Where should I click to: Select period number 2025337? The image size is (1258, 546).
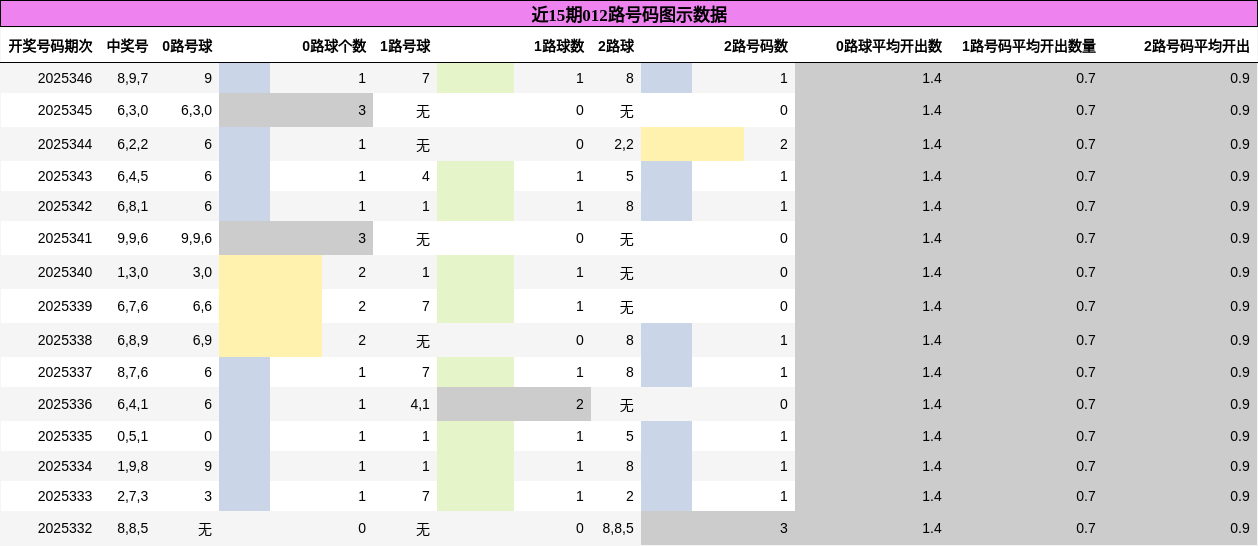(65, 372)
